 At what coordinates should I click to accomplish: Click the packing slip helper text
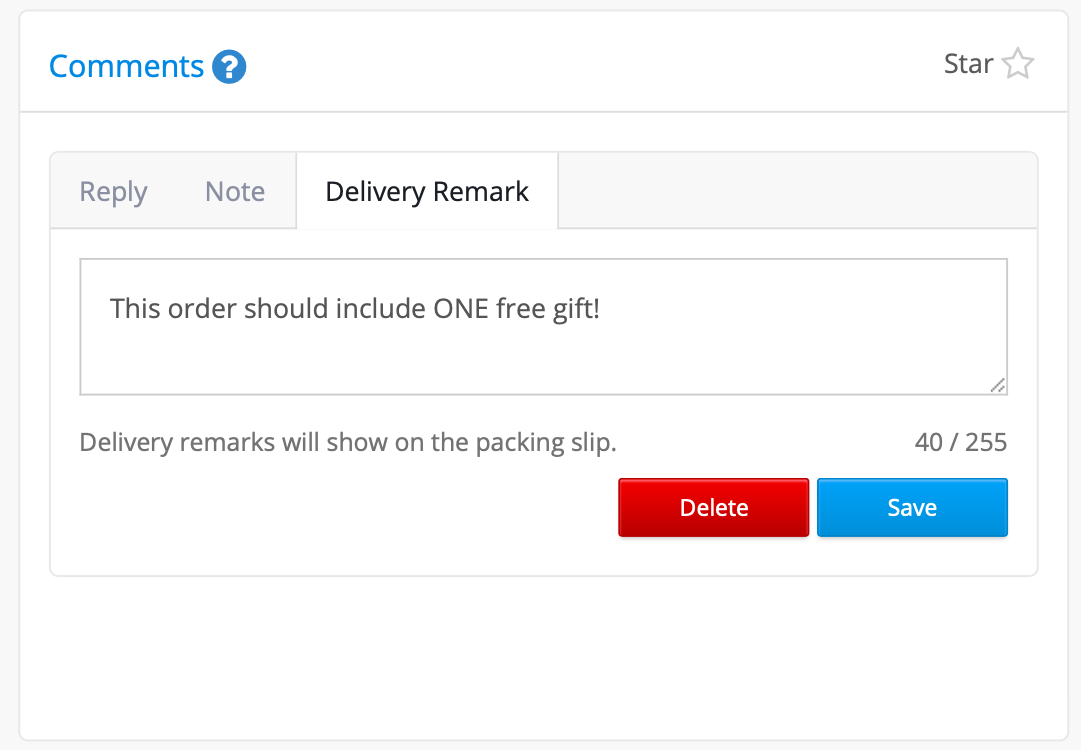coord(347,442)
